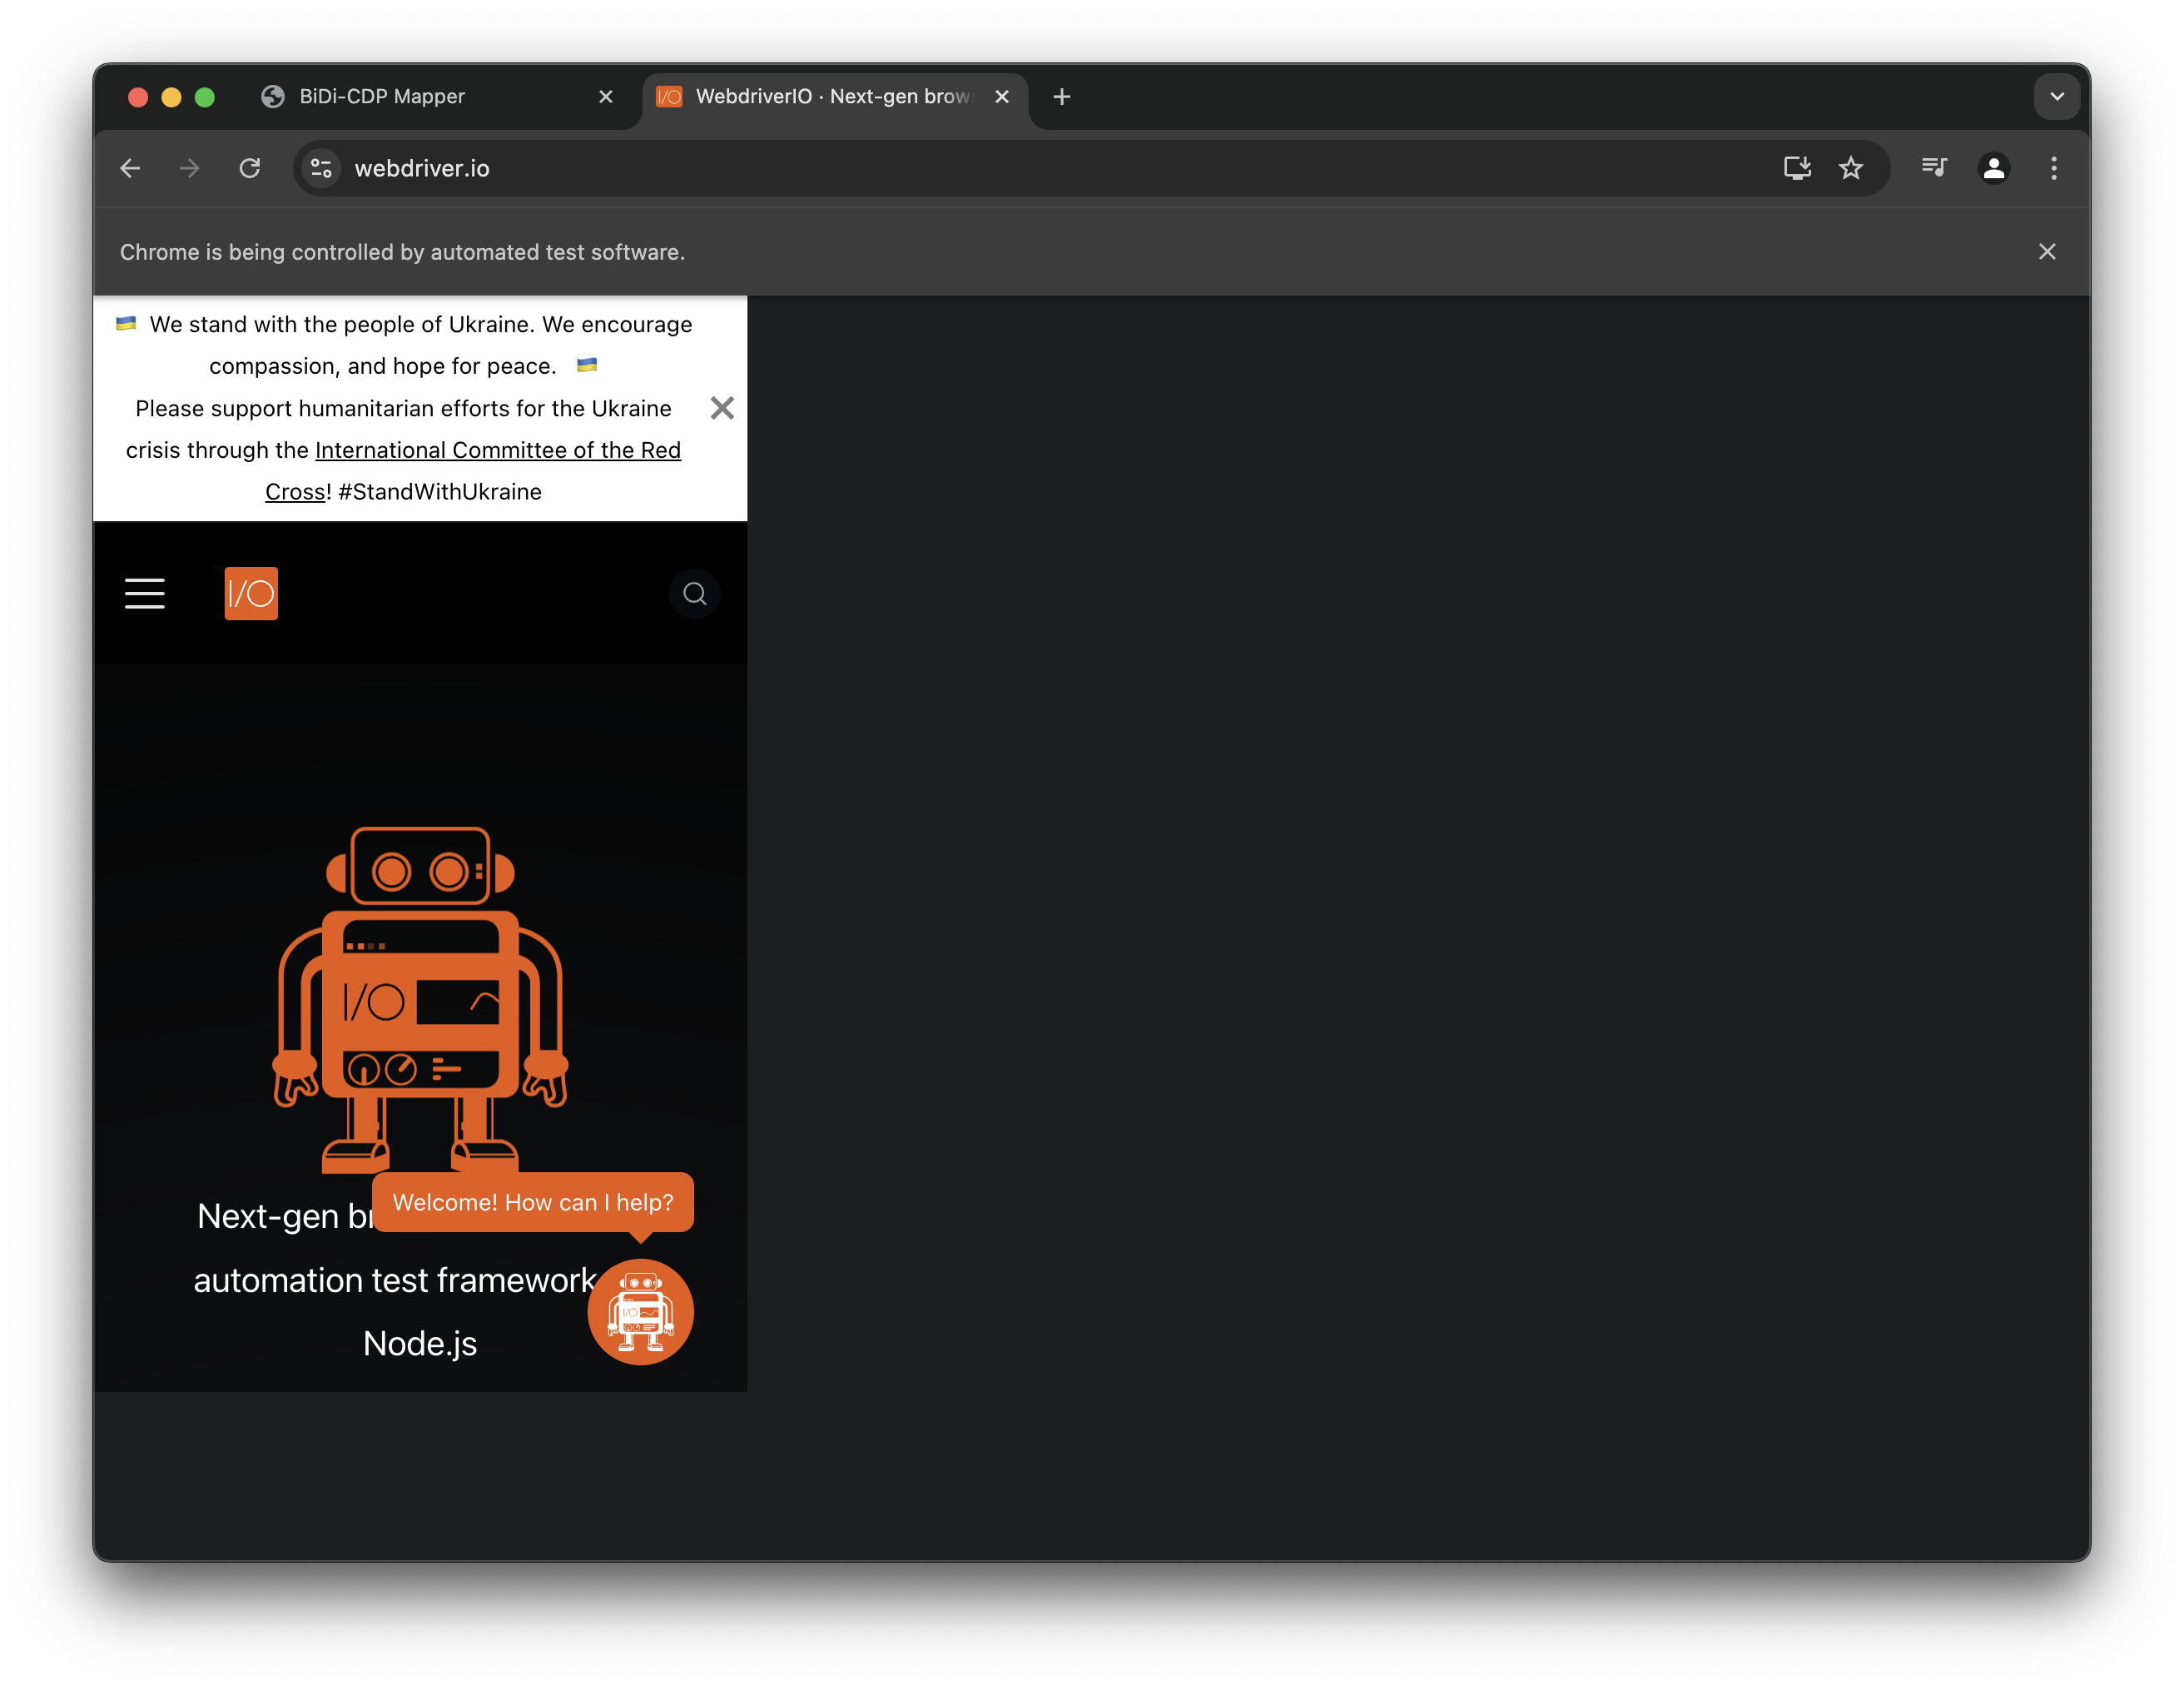Open the chat assistant robot button
The width and height of the screenshot is (2184, 1685).
tap(640, 1311)
